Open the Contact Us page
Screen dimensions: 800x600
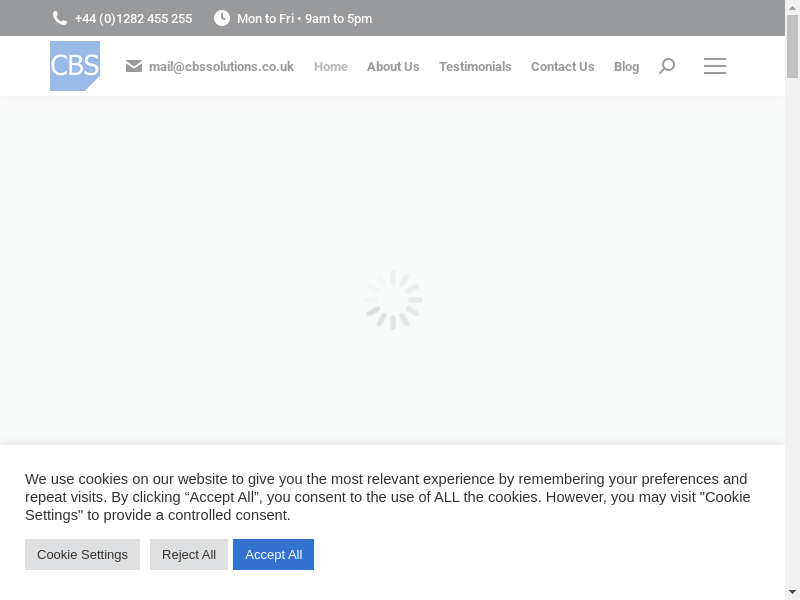tap(562, 67)
